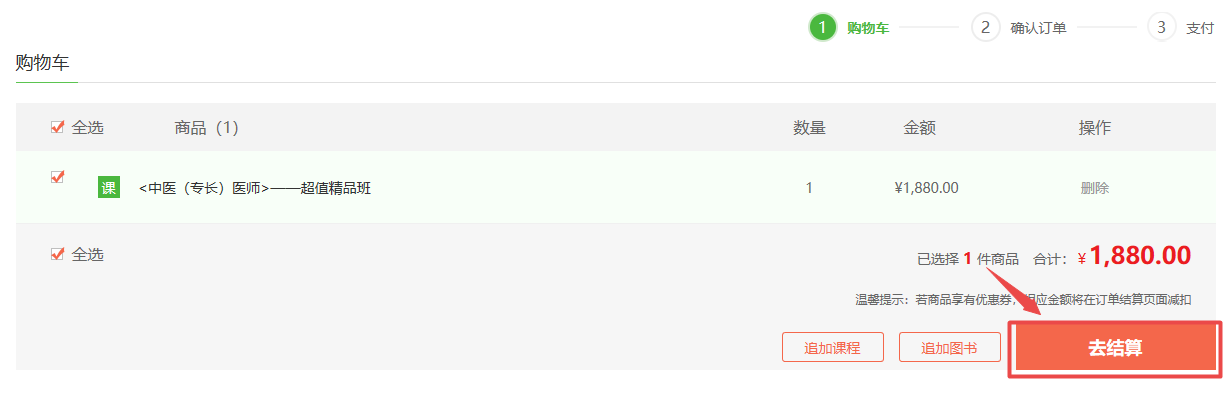Click the green 课 course badge icon
This screenshot has width=1224, height=393.
pyautogui.click(x=108, y=187)
